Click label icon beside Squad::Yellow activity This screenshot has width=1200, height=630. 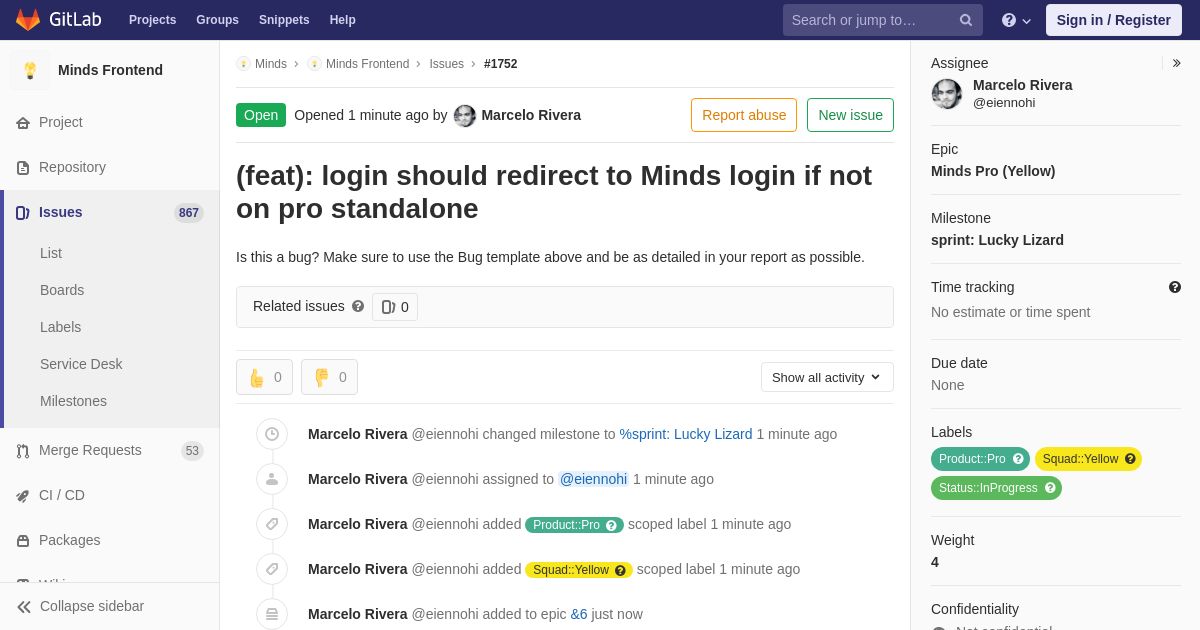pos(272,569)
